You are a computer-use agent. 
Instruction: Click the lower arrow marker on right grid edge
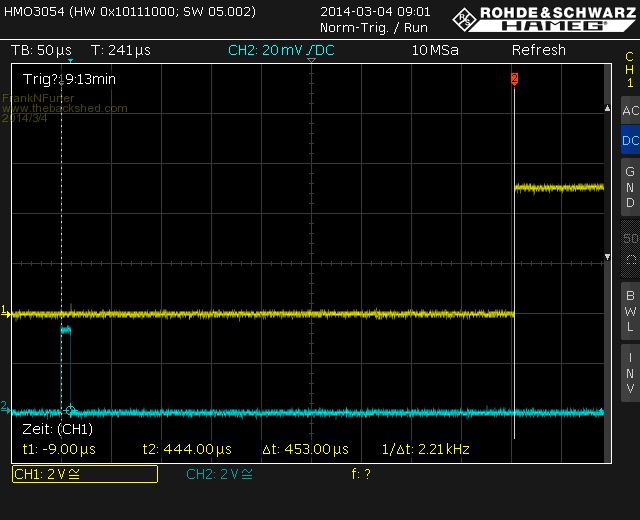(607, 258)
